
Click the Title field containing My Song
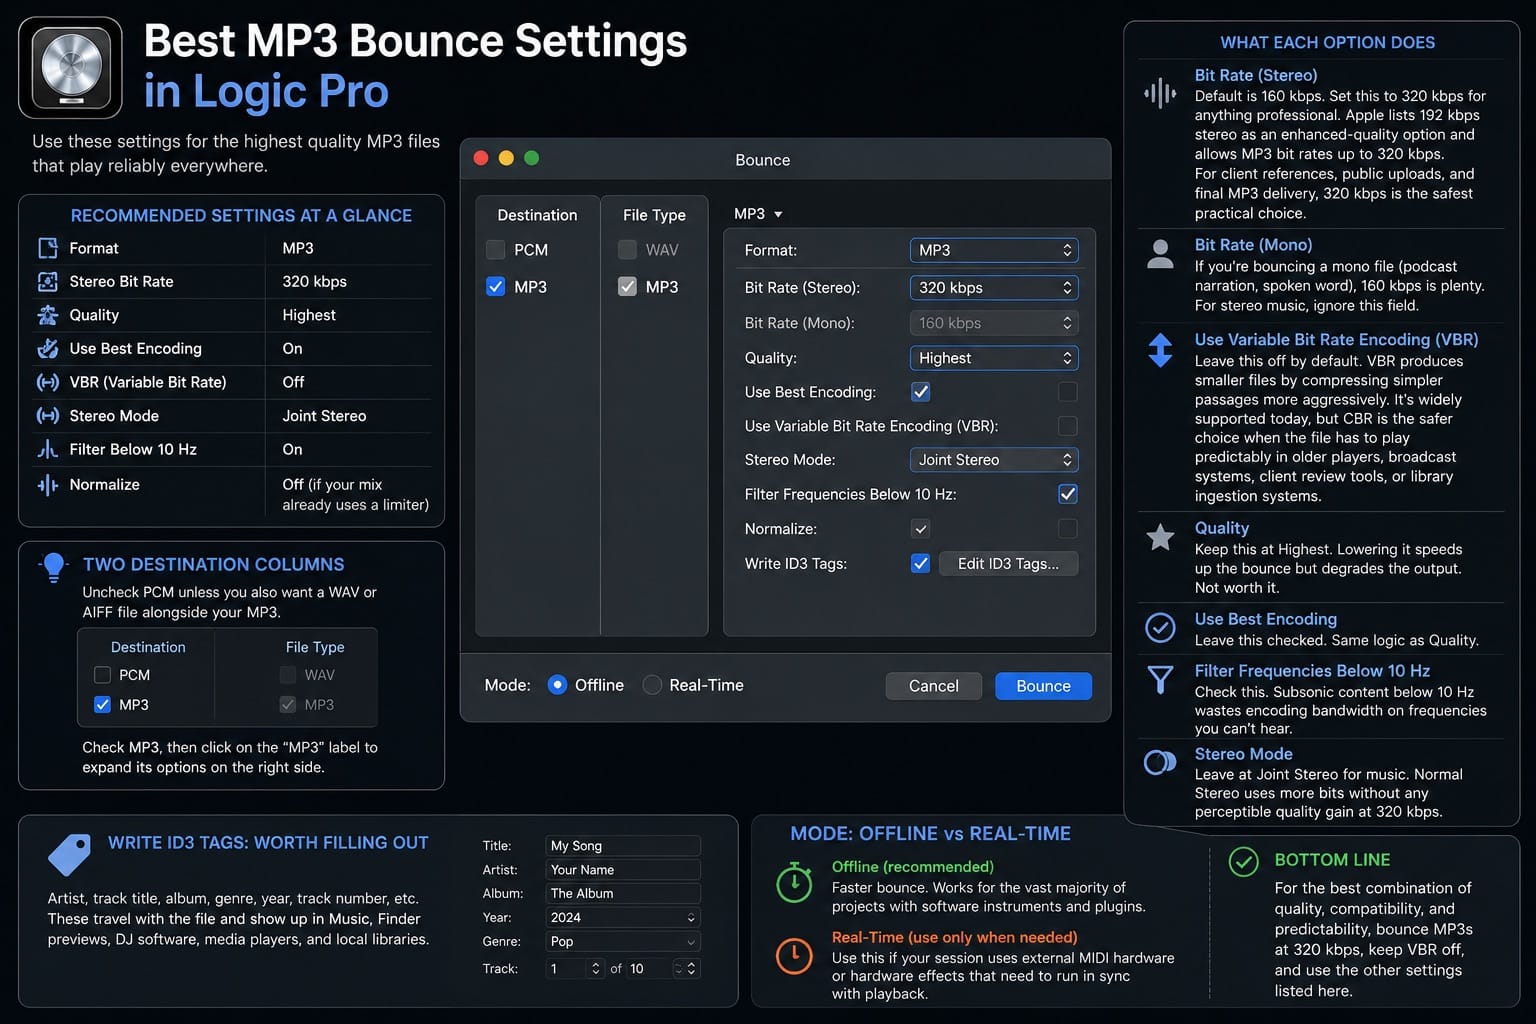click(622, 846)
